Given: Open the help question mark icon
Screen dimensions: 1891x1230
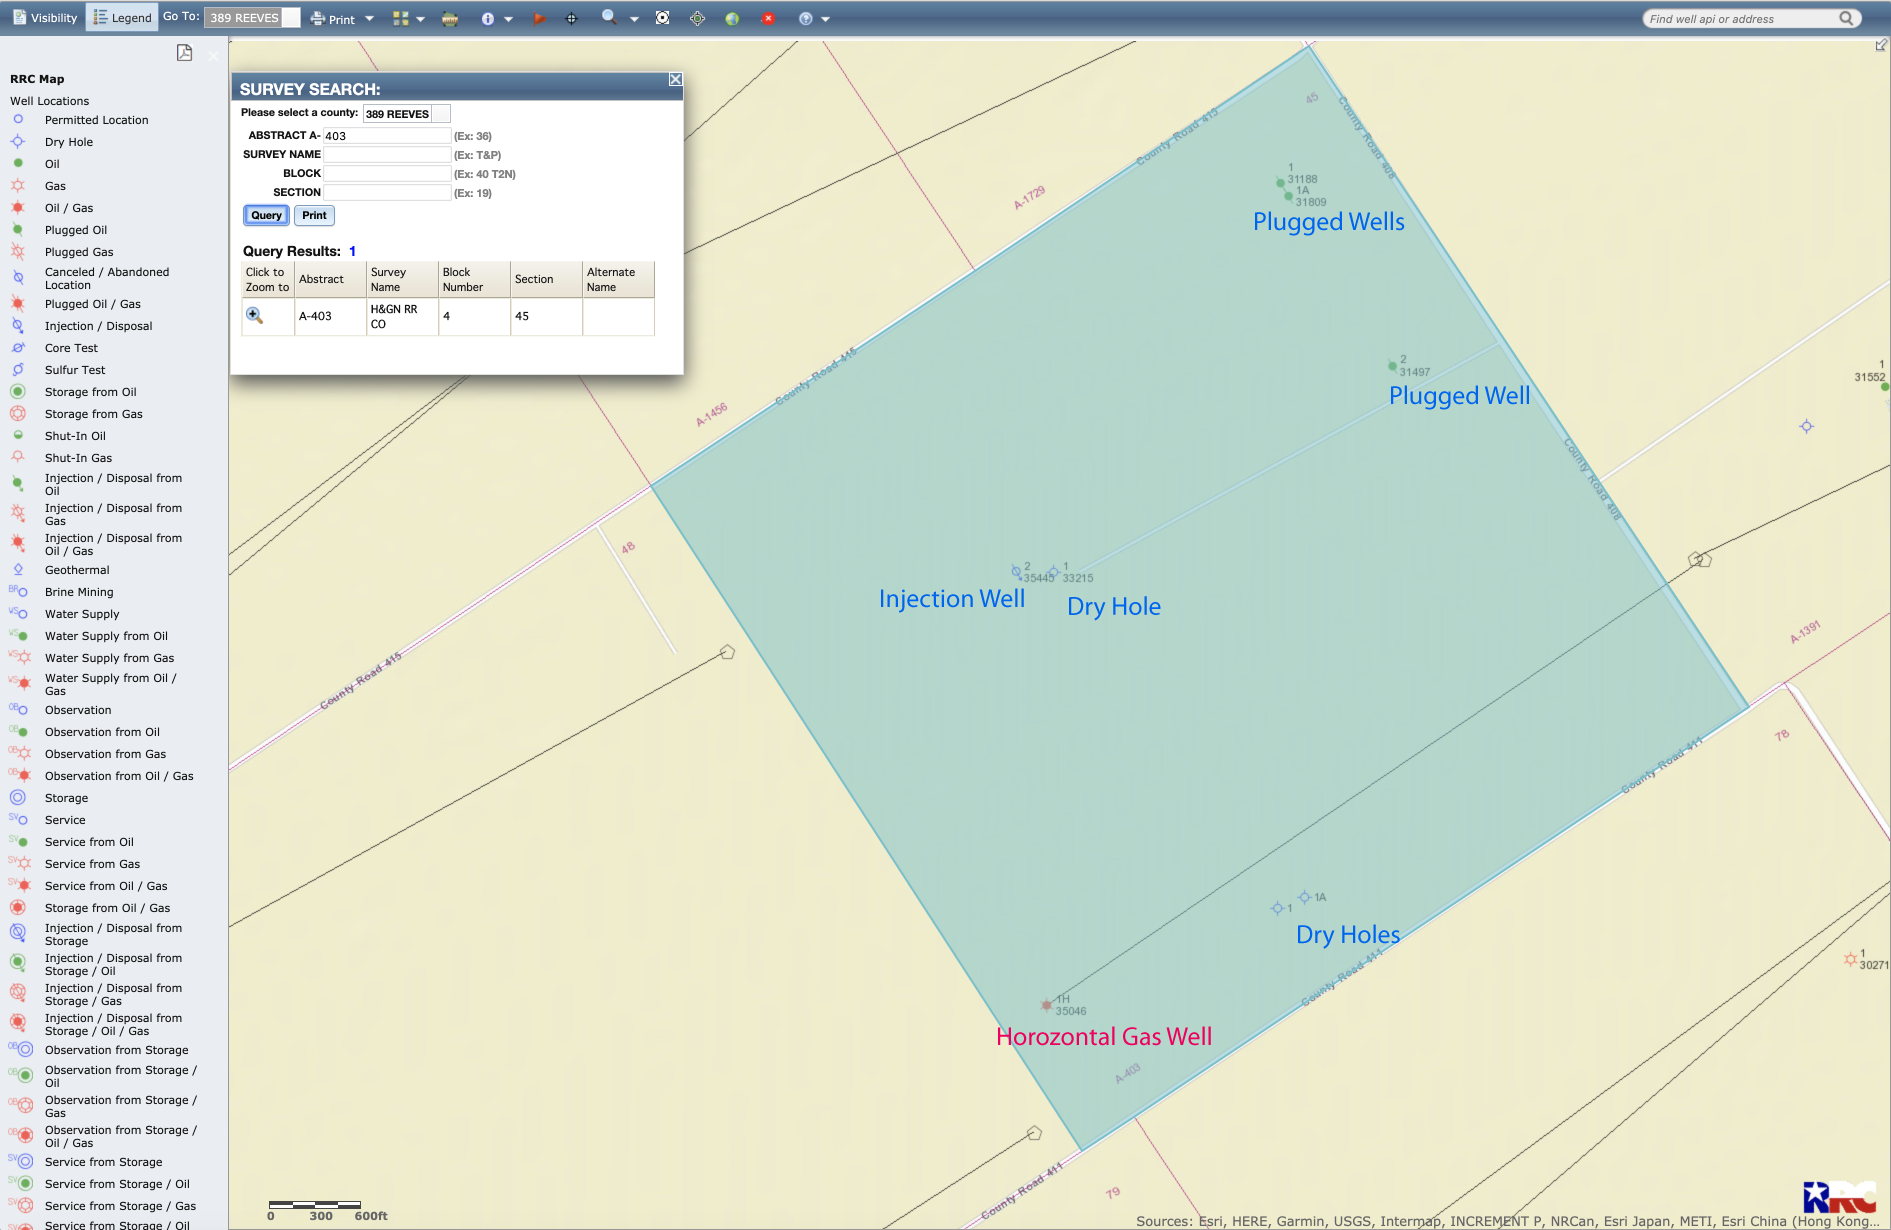Looking at the screenshot, I should (806, 19).
